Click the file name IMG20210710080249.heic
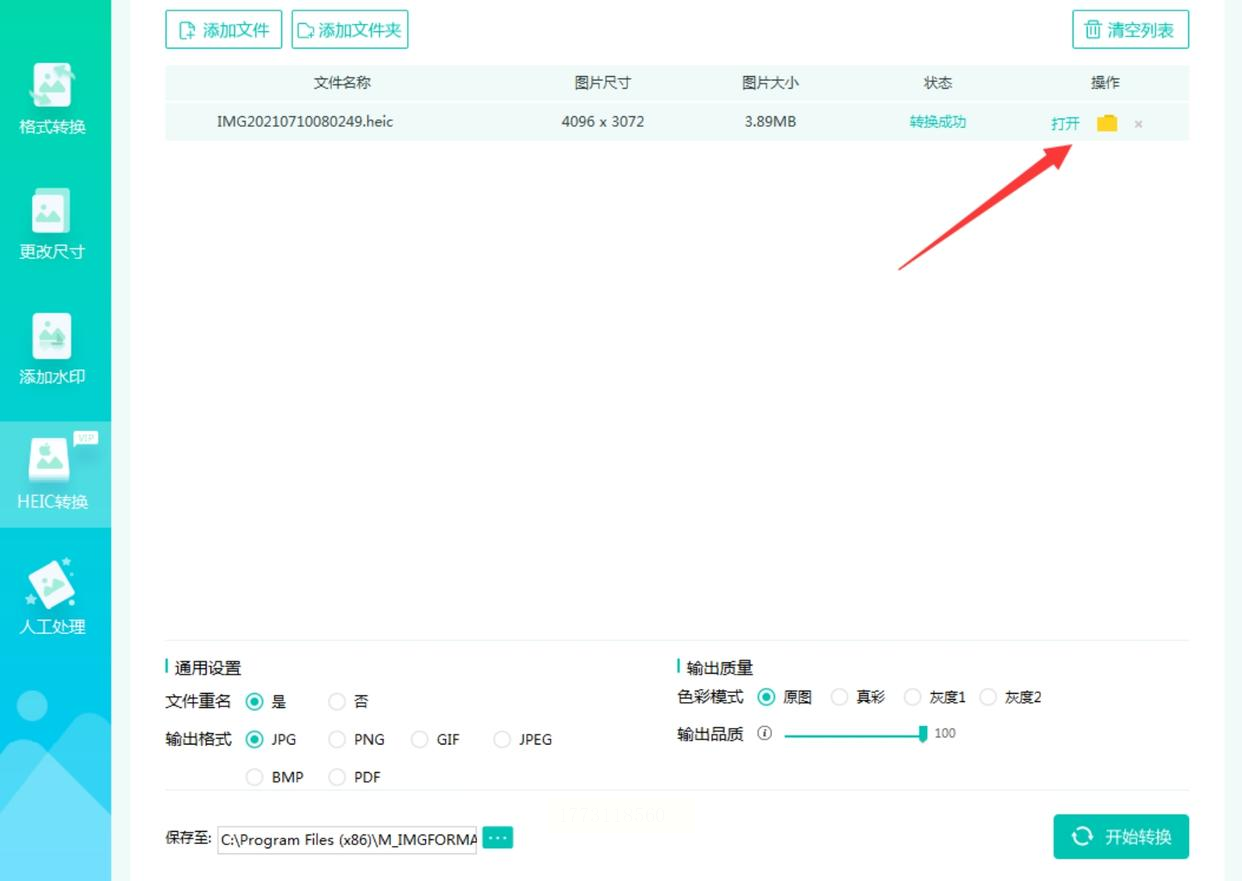 tap(305, 122)
